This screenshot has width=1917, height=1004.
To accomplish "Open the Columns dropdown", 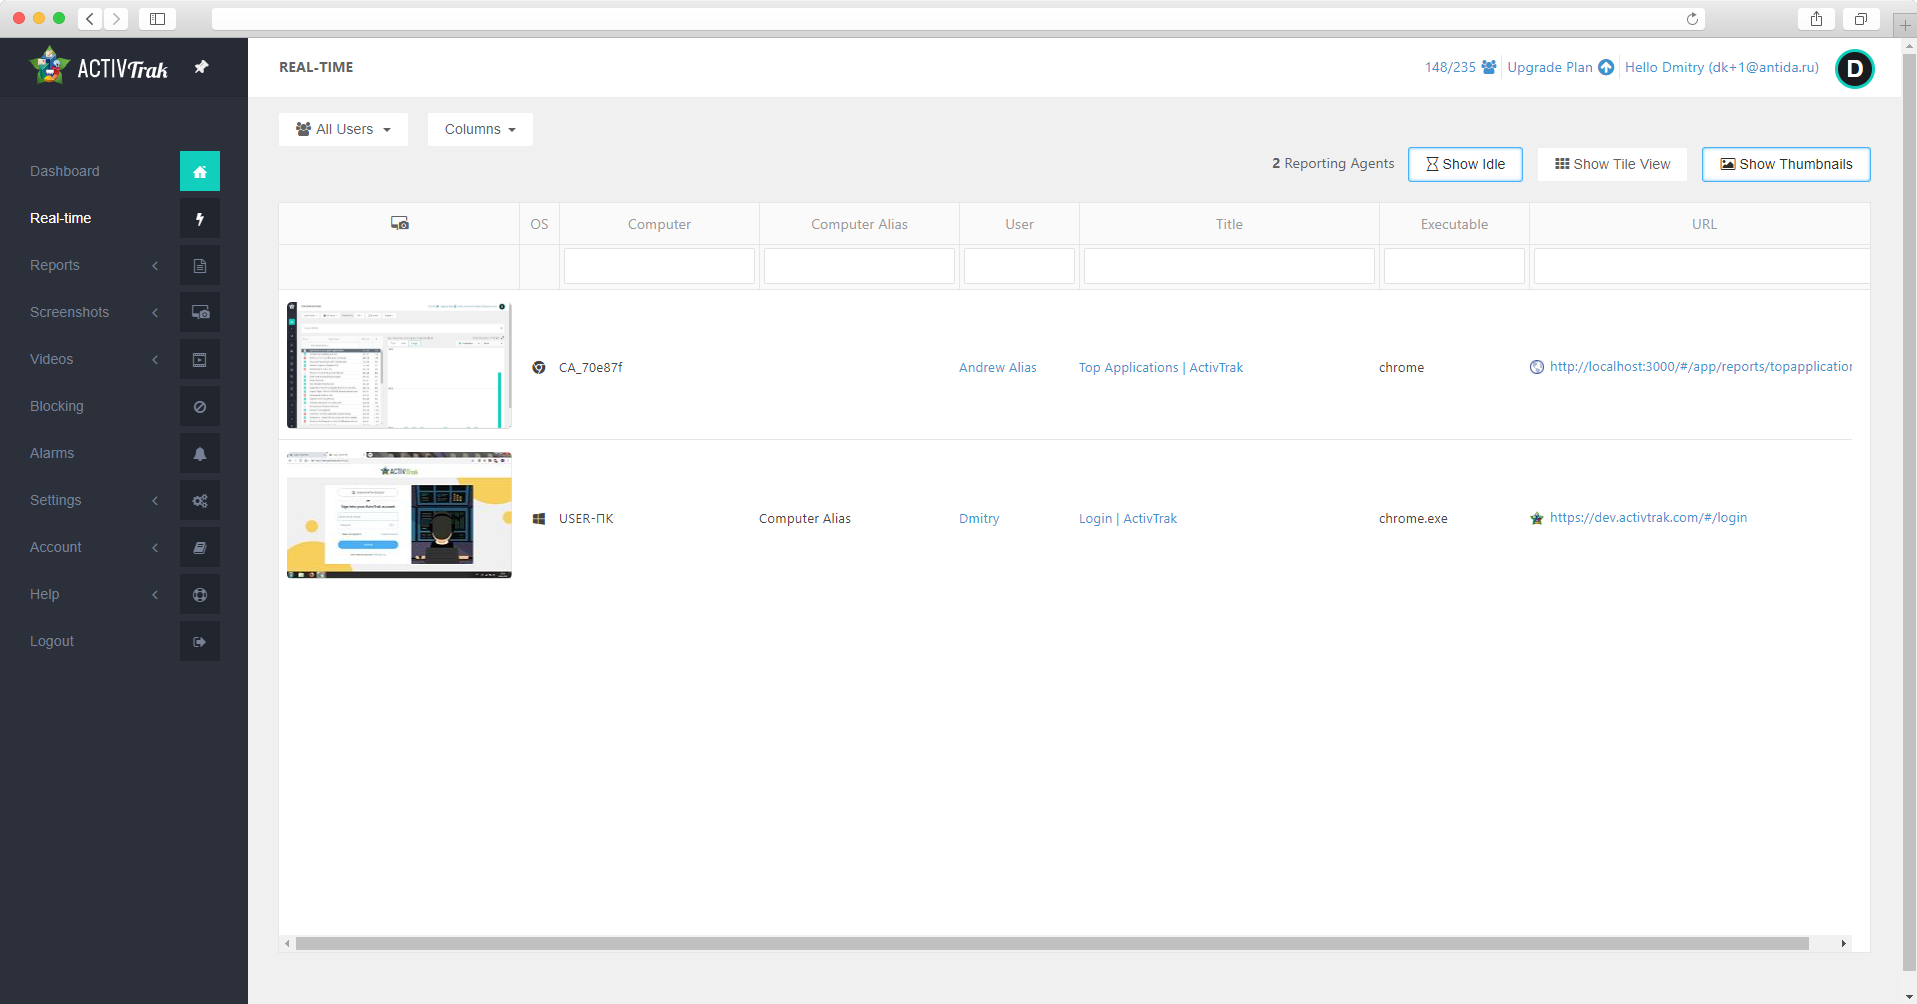I will click(480, 129).
